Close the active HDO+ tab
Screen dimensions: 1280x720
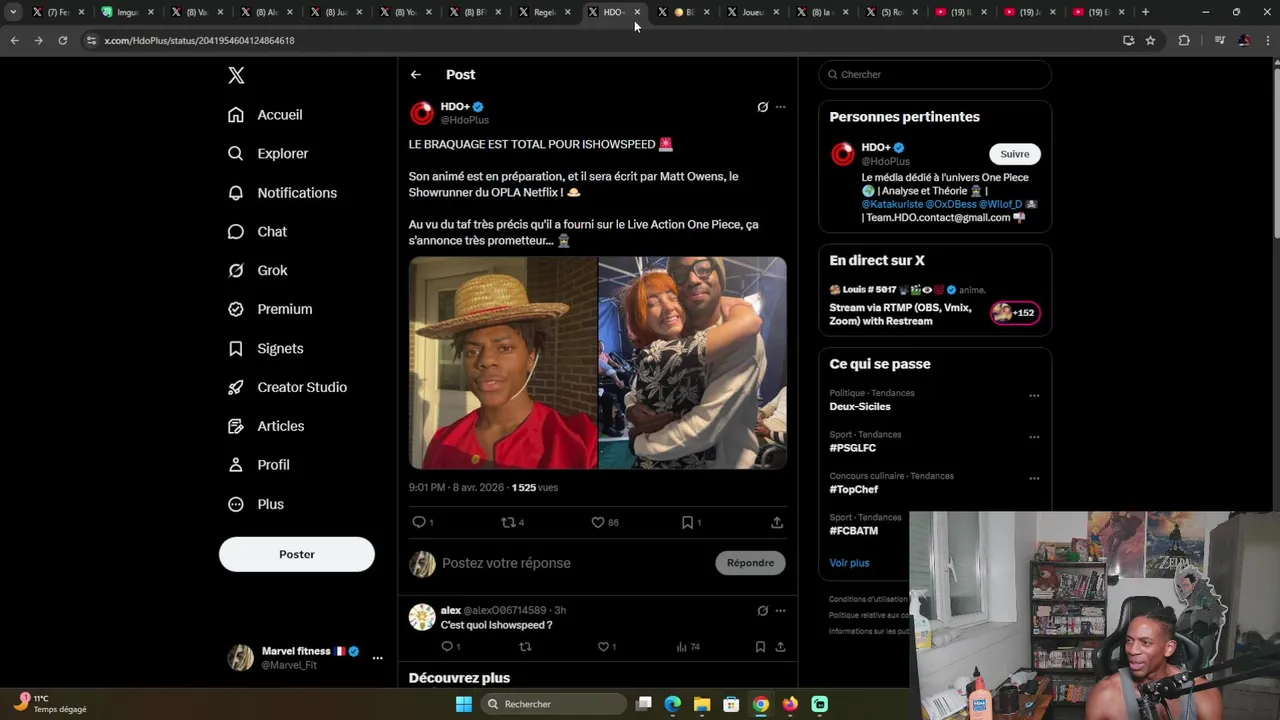click(x=637, y=12)
